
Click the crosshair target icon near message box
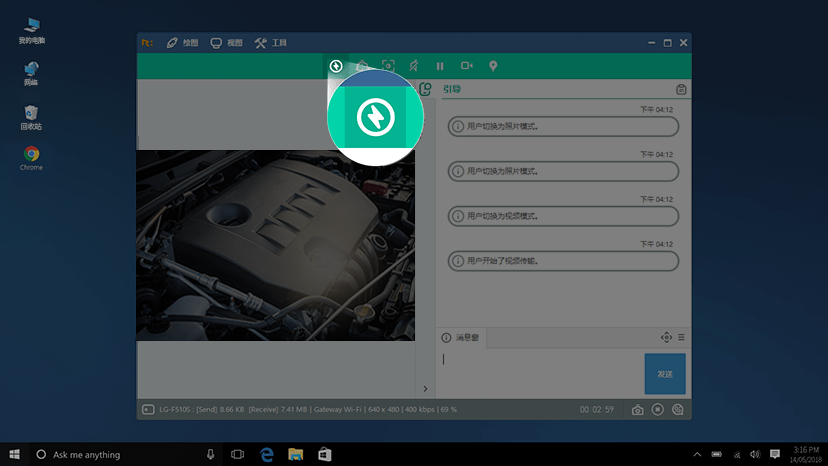click(x=666, y=337)
